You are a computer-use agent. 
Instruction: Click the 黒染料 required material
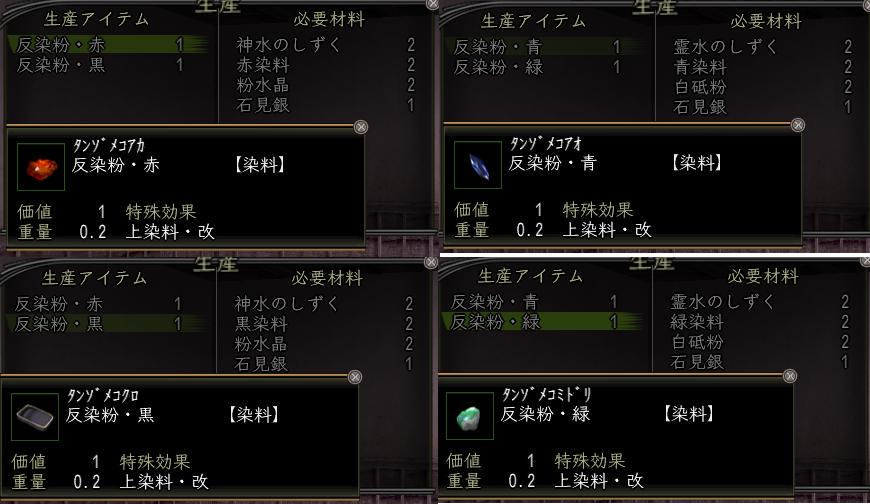(x=261, y=324)
